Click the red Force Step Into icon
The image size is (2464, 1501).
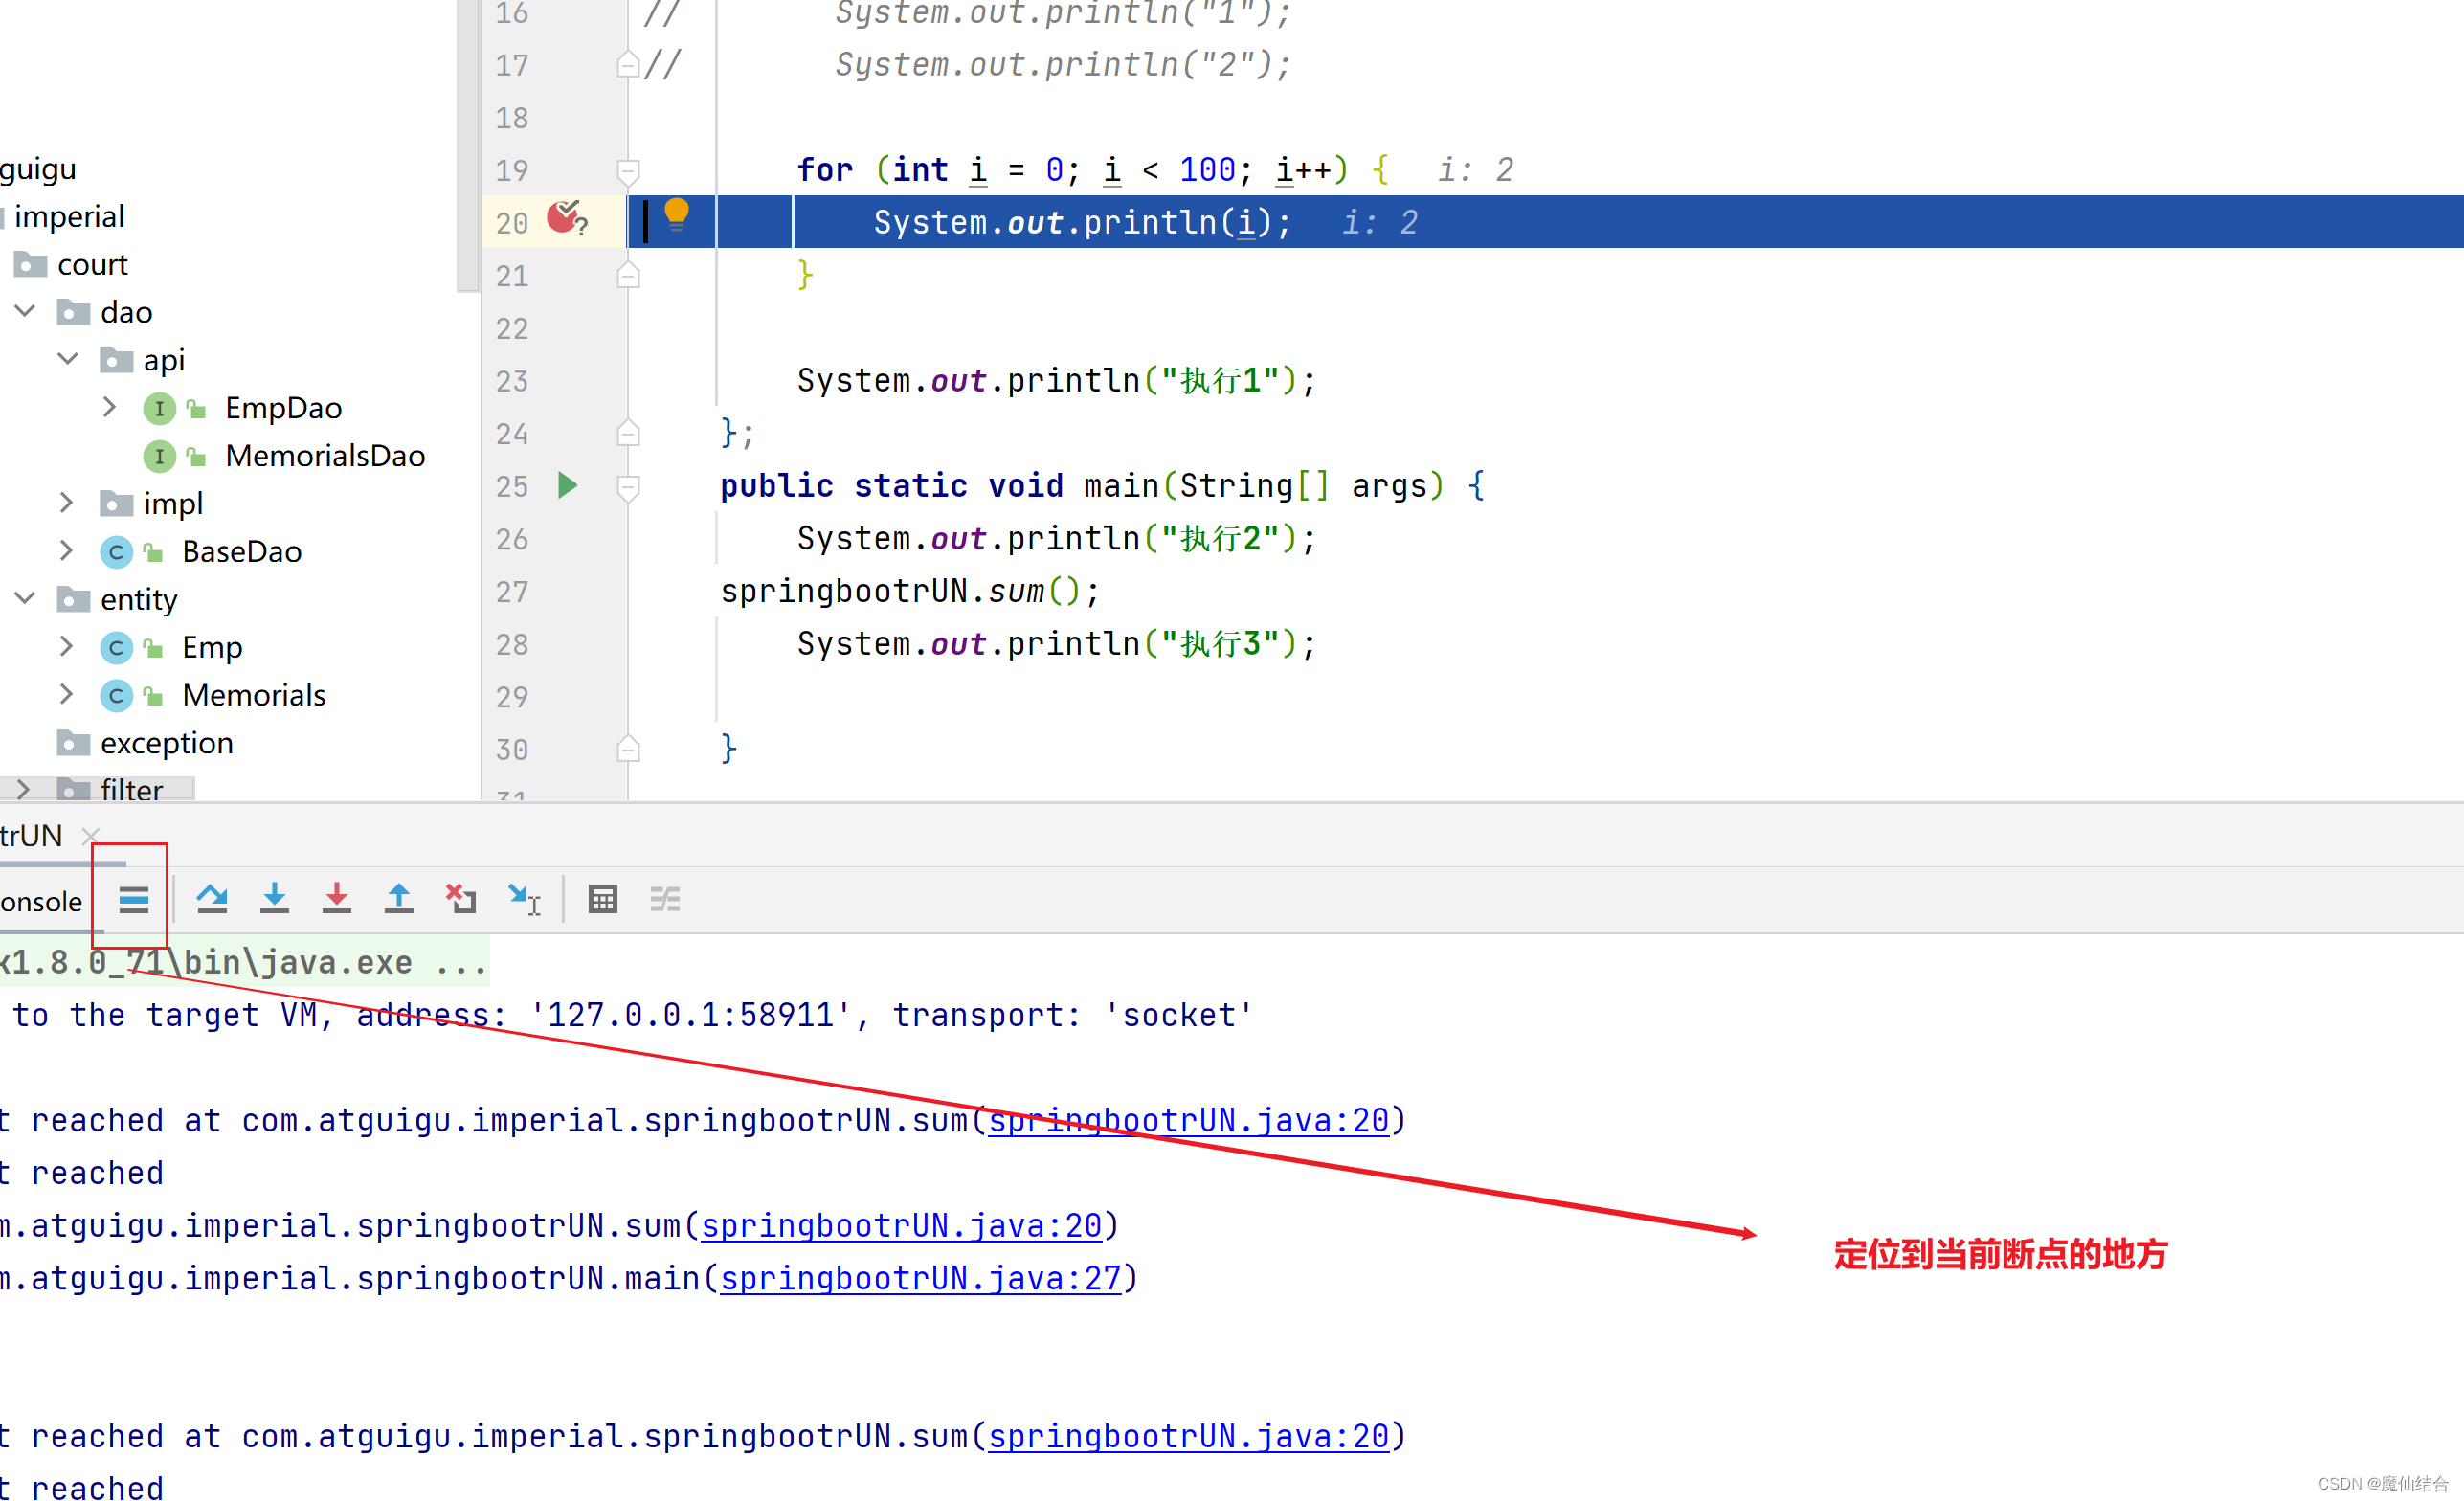(336, 899)
